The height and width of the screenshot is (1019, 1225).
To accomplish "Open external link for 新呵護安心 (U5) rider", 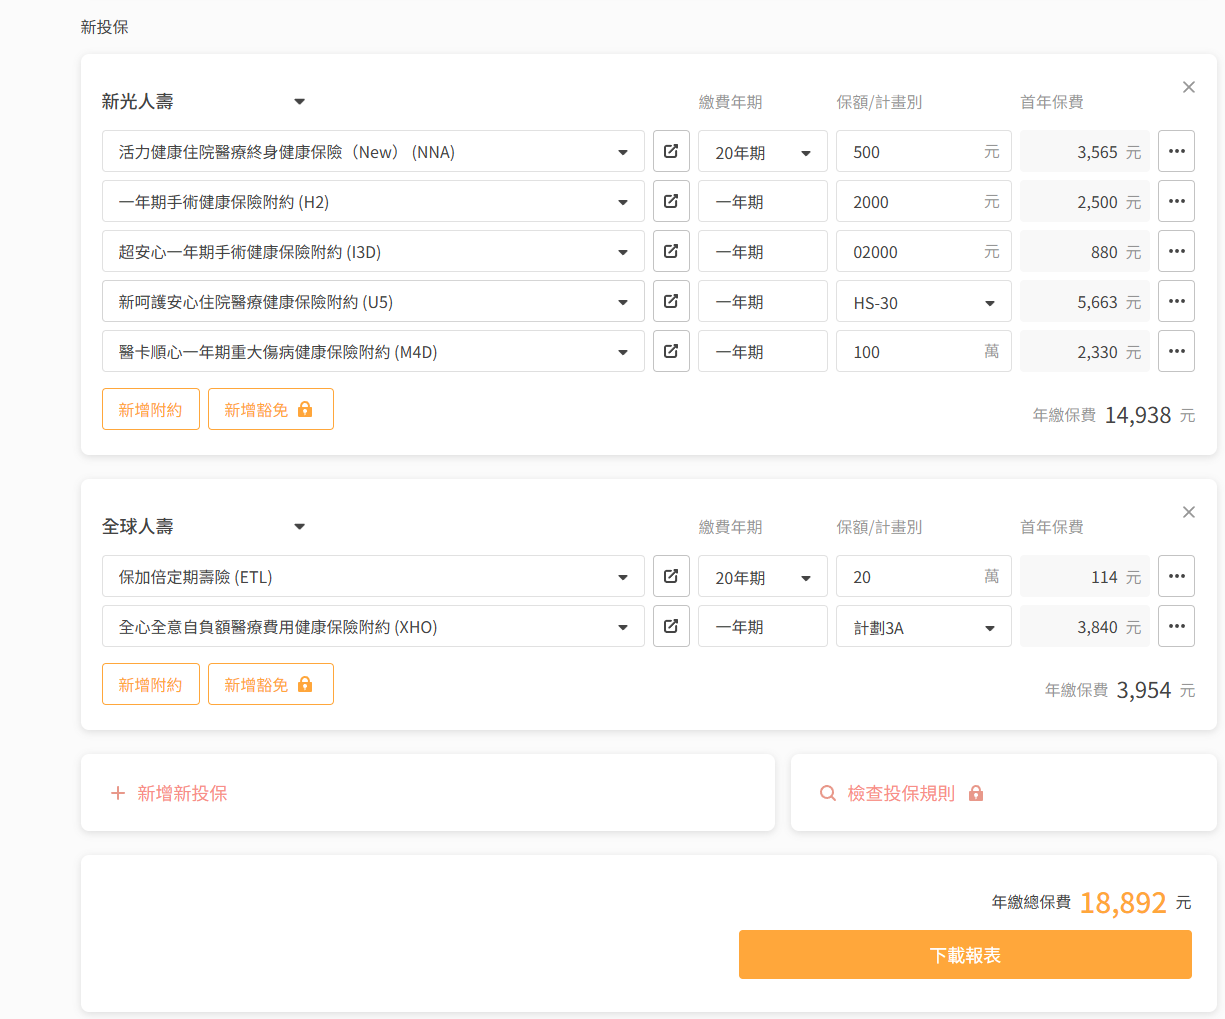I will point(671,302).
